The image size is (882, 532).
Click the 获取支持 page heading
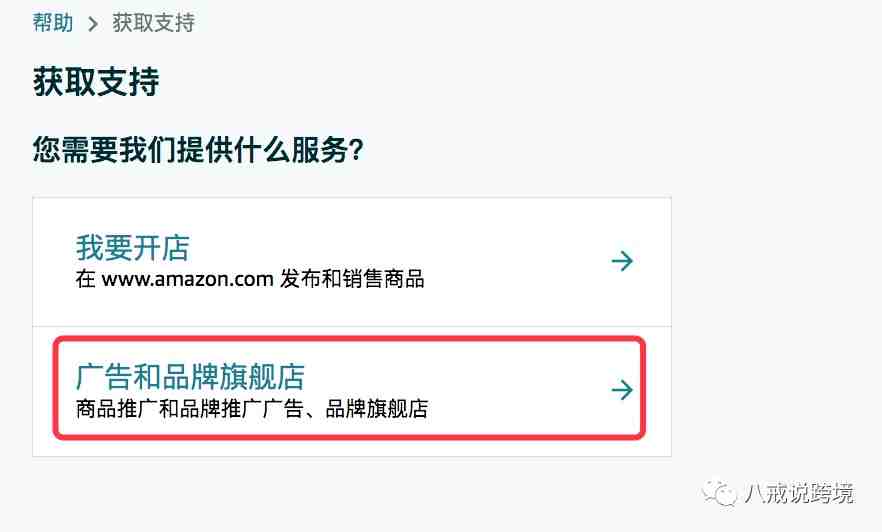(x=96, y=82)
